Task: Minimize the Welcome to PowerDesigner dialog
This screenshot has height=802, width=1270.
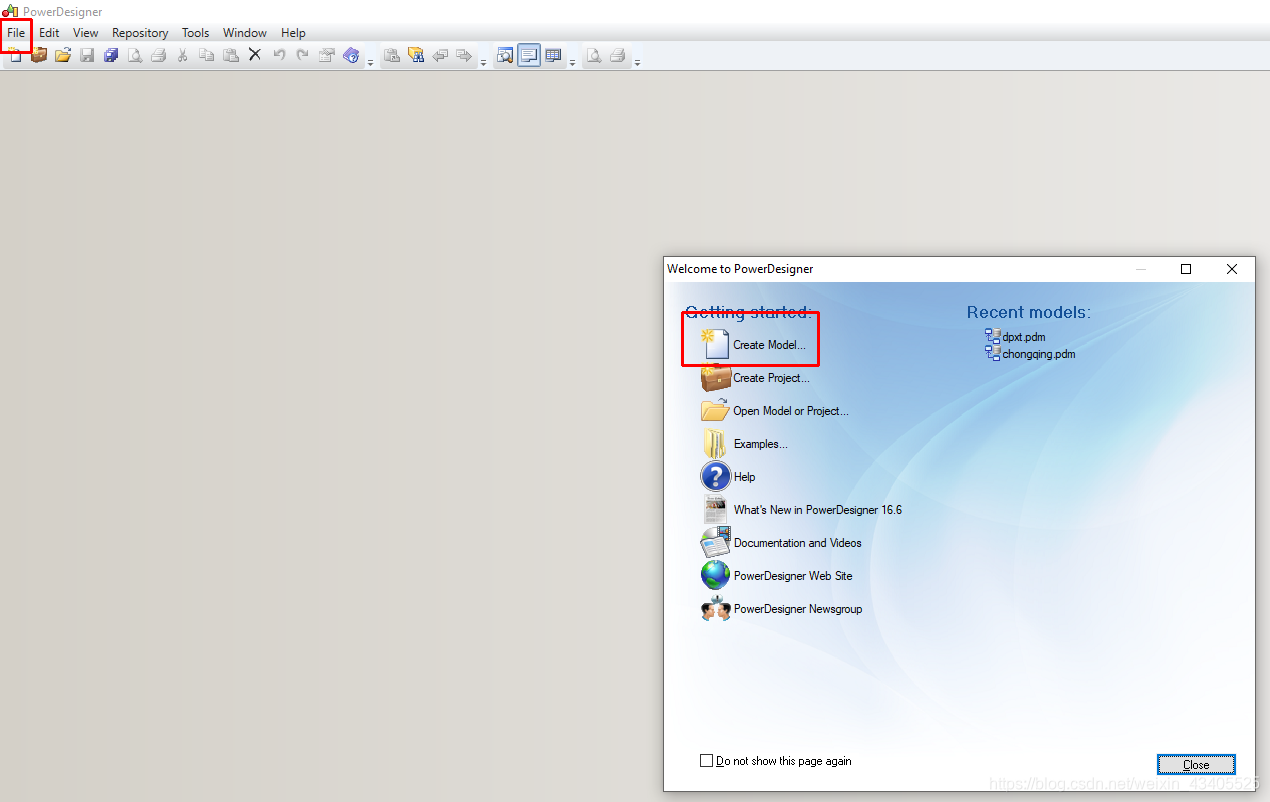Action: pos(1141,269)
